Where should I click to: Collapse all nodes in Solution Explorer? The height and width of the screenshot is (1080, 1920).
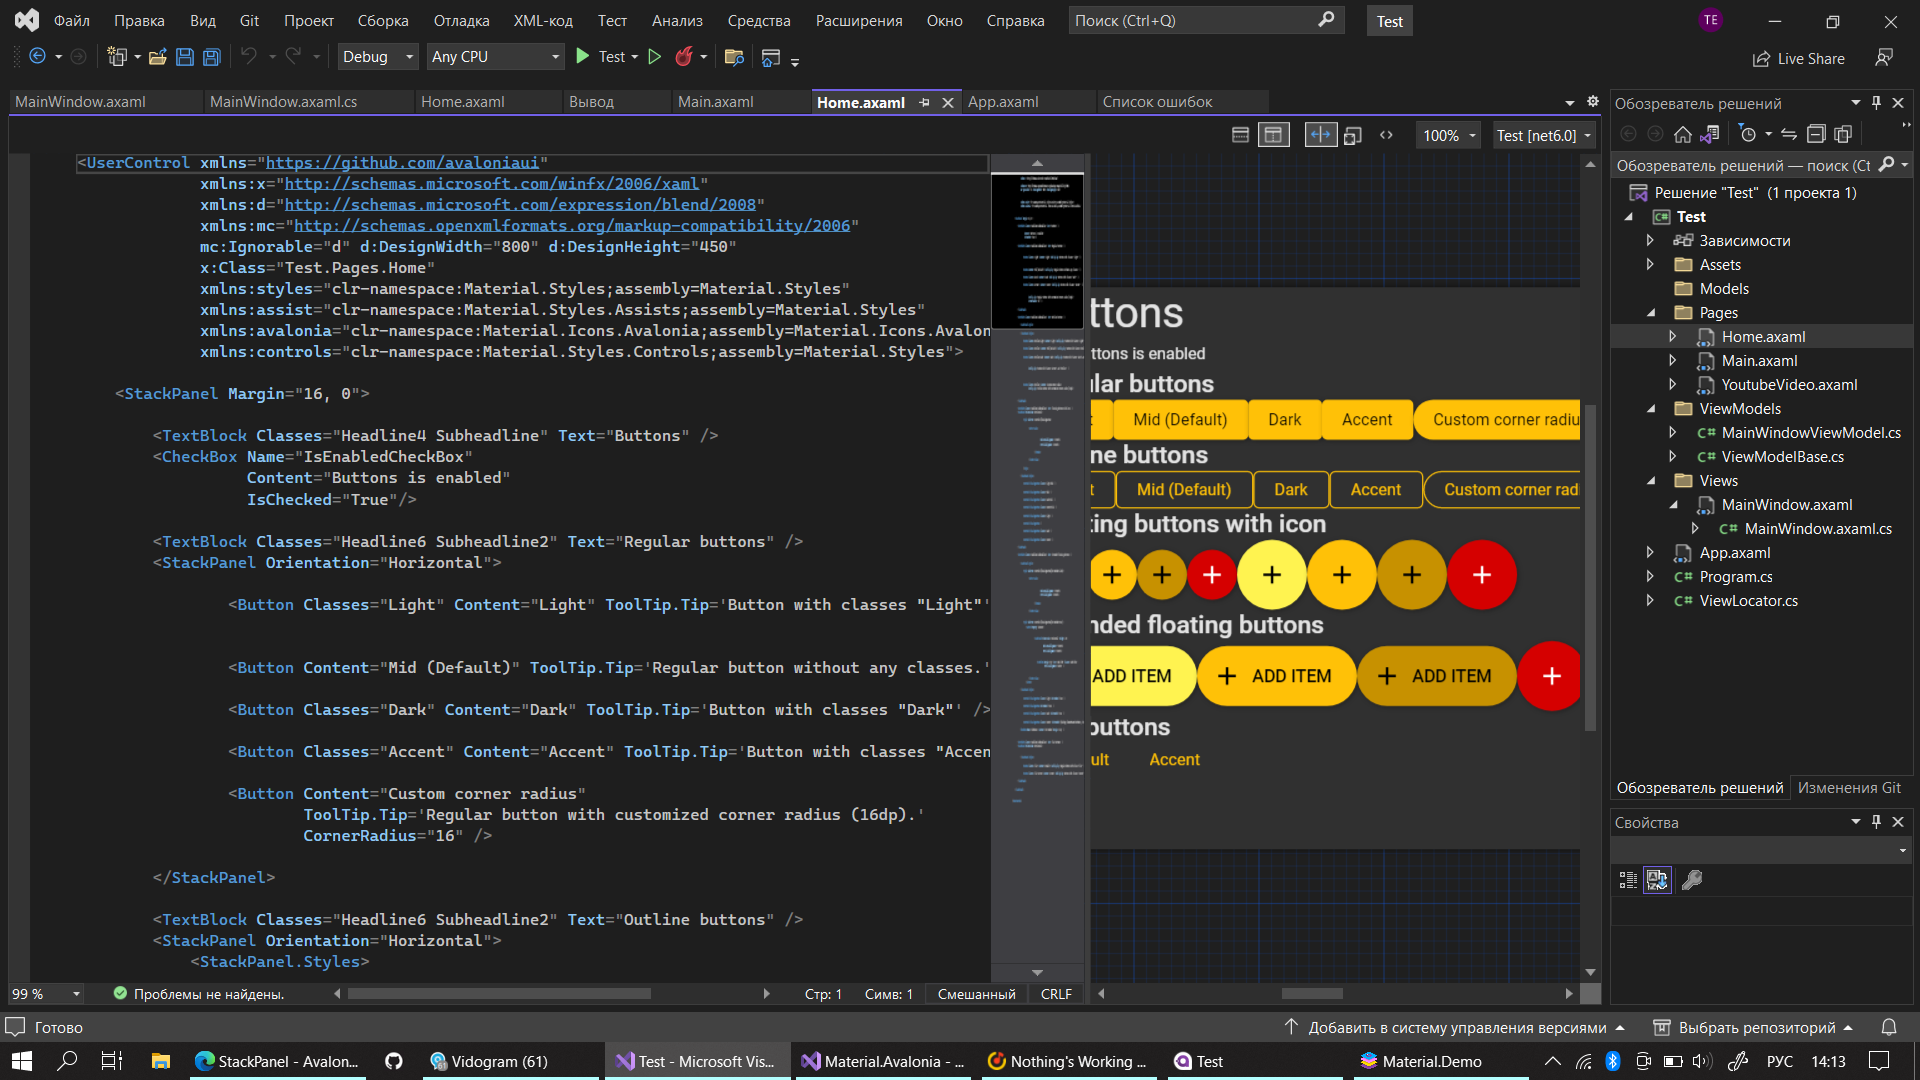pyautogui.click(x=1817, y=133)
